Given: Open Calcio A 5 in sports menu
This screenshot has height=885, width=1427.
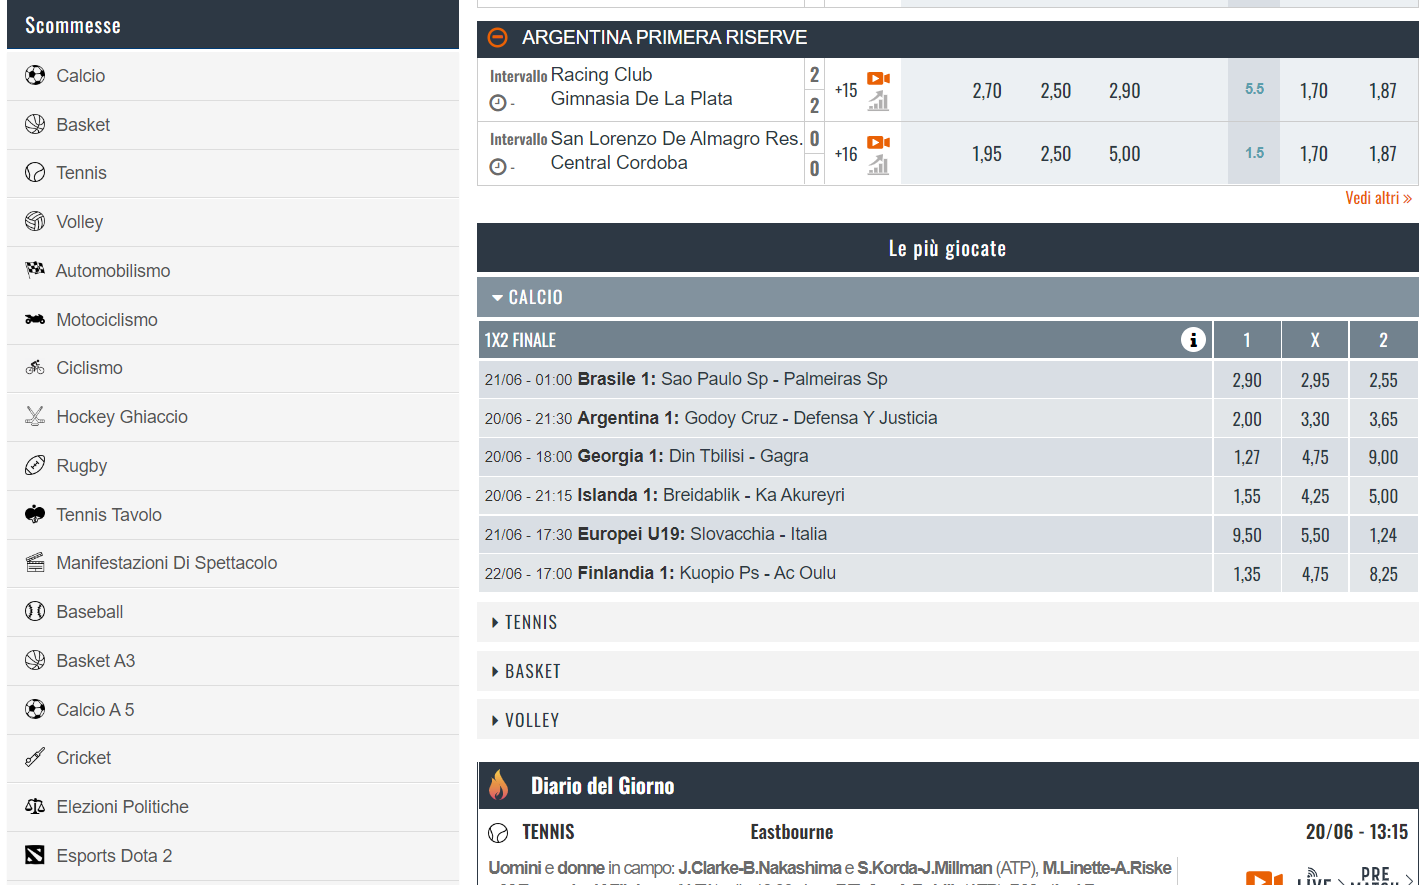Looking at the screenshot, I should point(233,710).
